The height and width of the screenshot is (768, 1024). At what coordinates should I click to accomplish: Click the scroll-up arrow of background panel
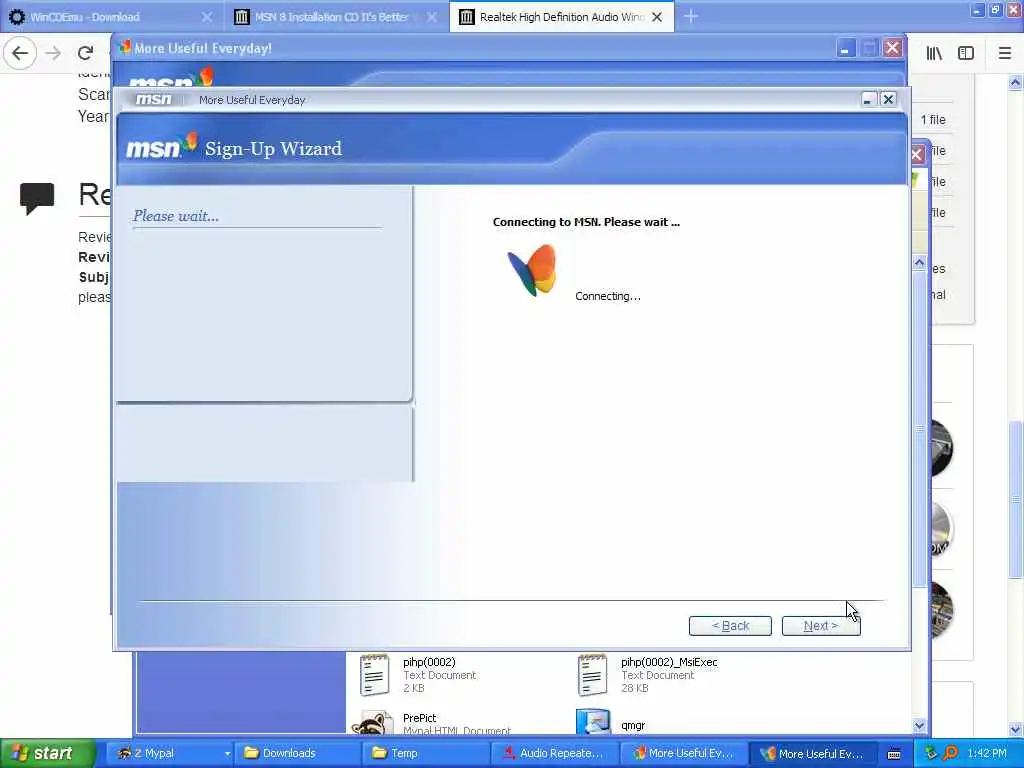tap(920, 263)
